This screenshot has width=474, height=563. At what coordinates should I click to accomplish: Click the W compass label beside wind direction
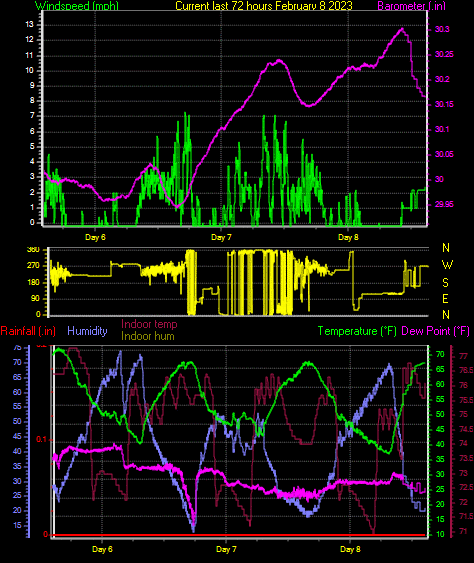(x=447, y=265)
